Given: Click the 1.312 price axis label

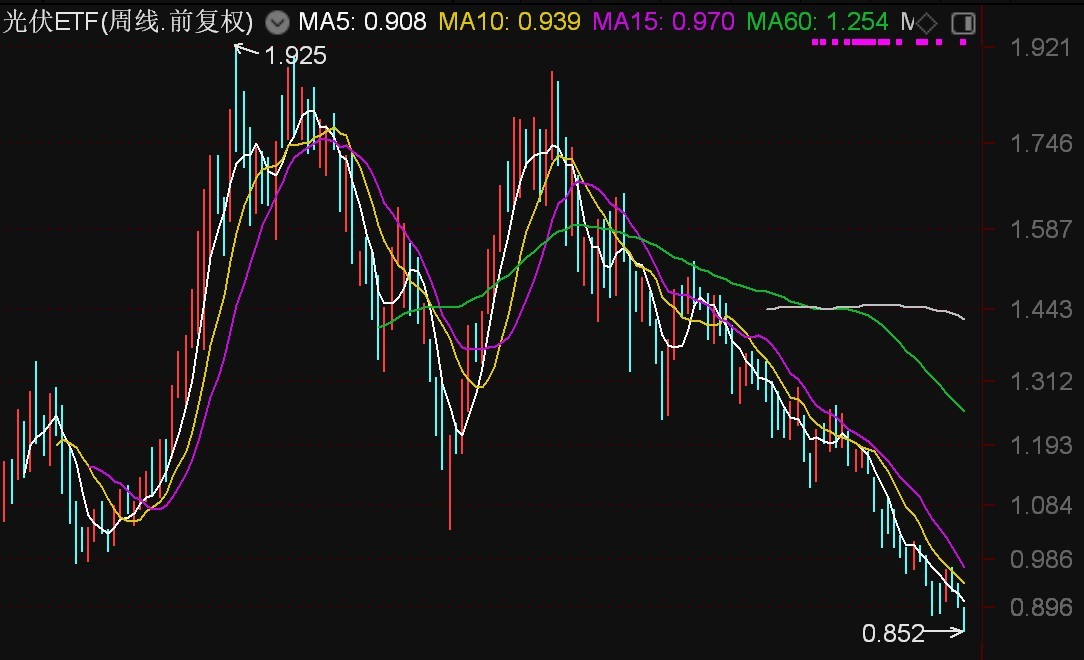Looking at the screenshot, I should coord(1042,381).
